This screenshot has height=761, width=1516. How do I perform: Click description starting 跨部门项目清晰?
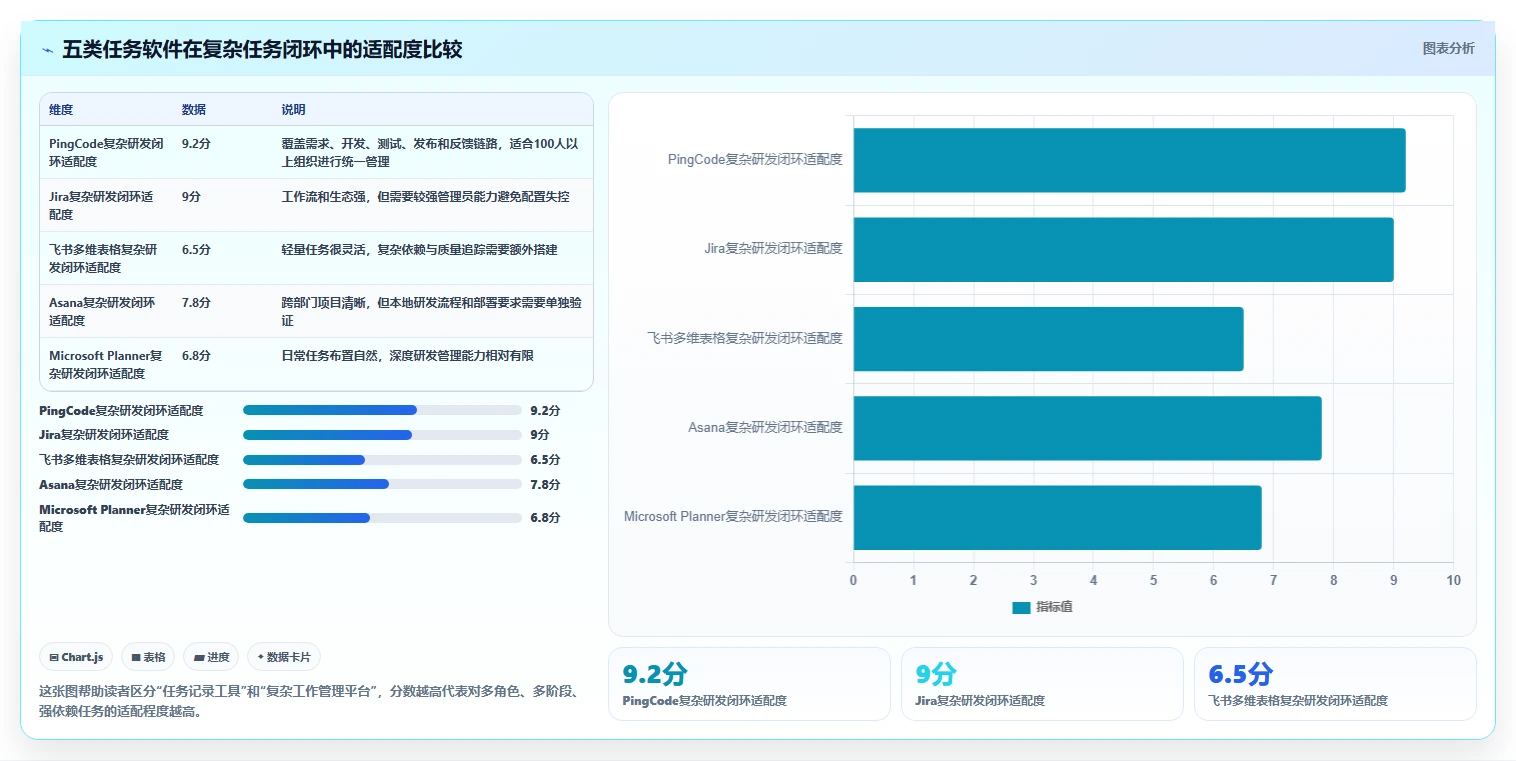pyautogui.click(x=432, y=311)
